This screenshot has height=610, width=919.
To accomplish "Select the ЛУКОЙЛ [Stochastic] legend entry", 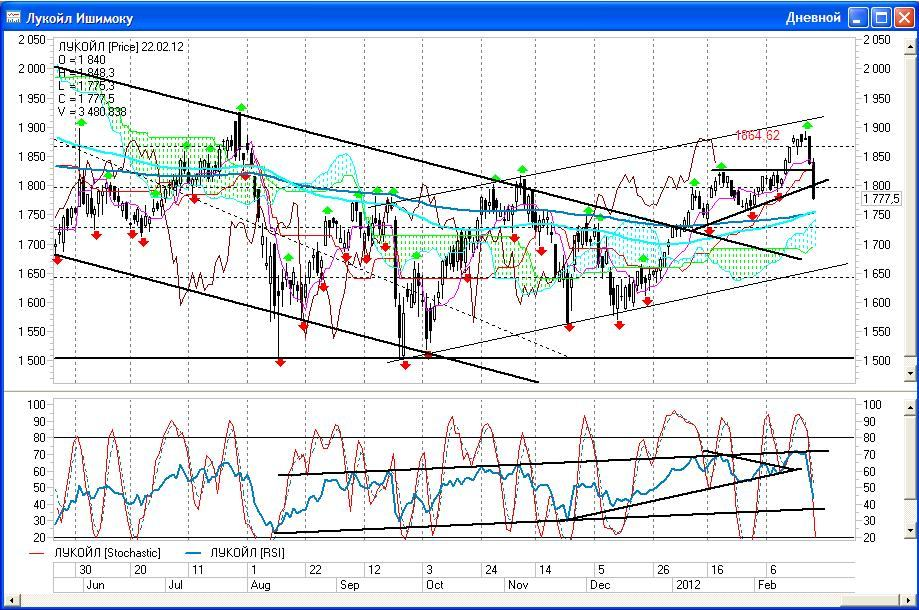I will tap(95, 553).
